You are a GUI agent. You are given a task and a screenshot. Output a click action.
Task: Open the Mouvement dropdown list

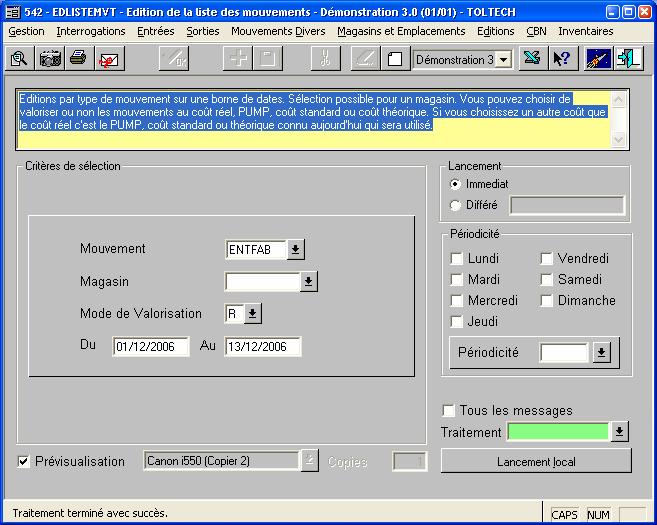(296, 249)
